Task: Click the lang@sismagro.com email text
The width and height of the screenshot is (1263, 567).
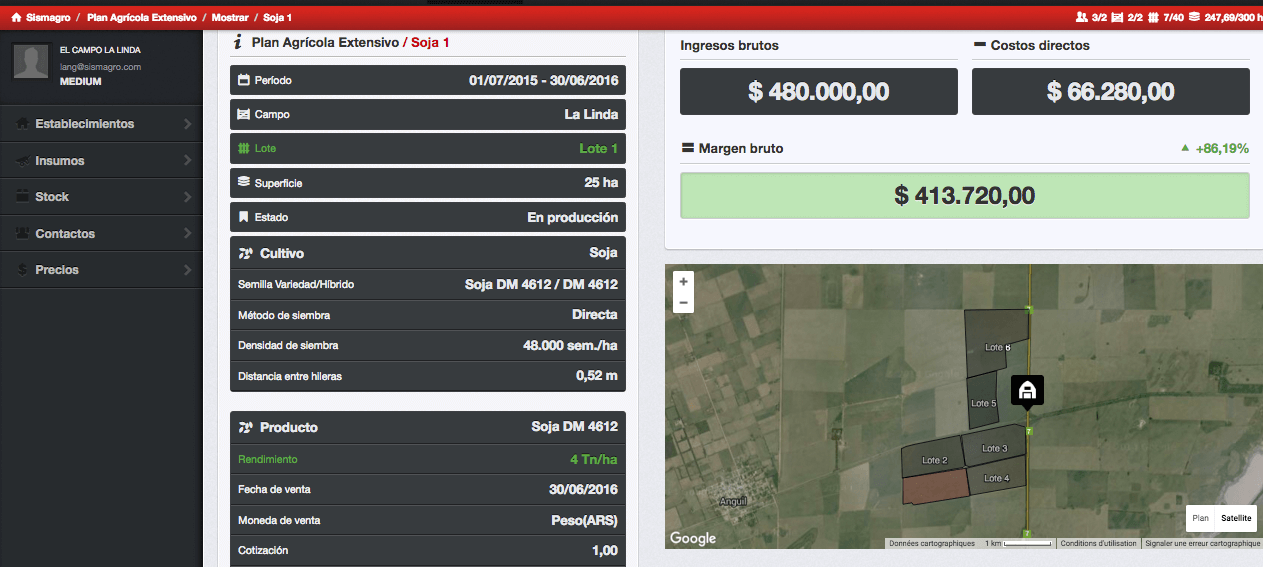Action: [100, 67]
